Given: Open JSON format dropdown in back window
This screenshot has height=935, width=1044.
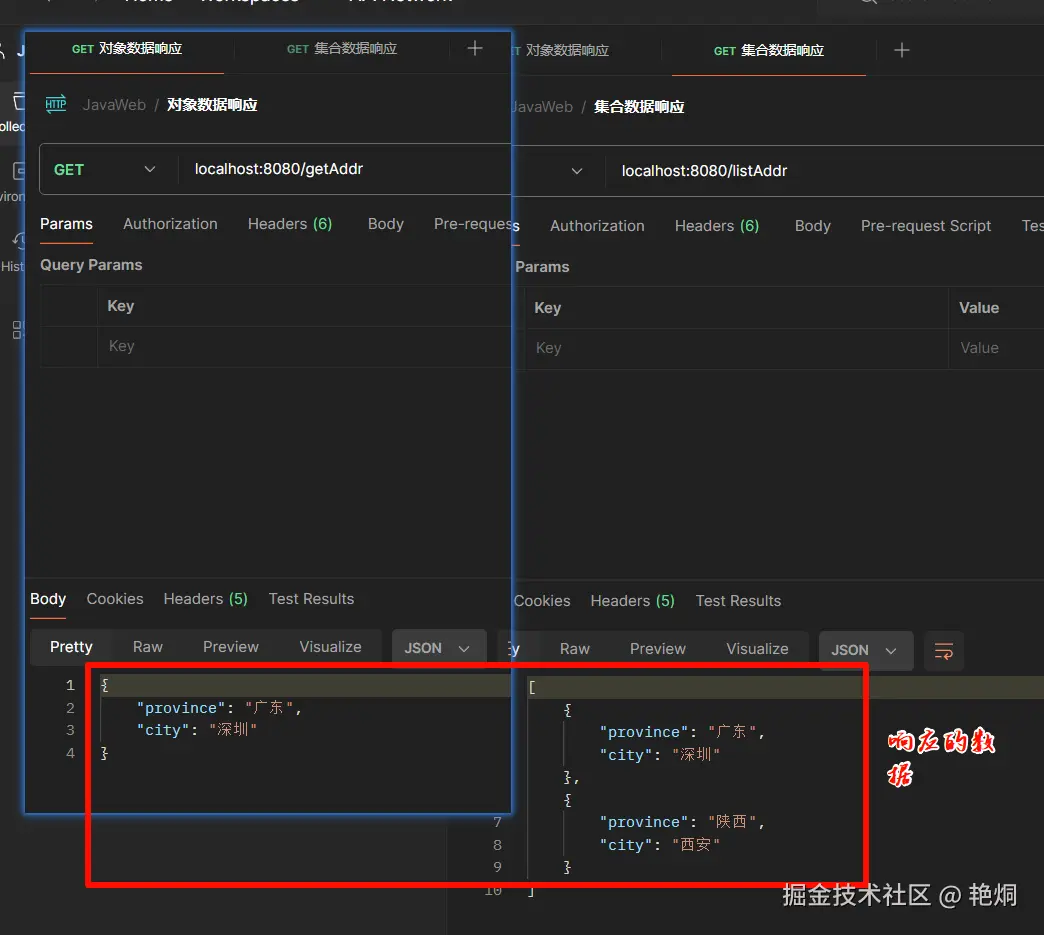Looking at the screenshot, I should 865,650.
